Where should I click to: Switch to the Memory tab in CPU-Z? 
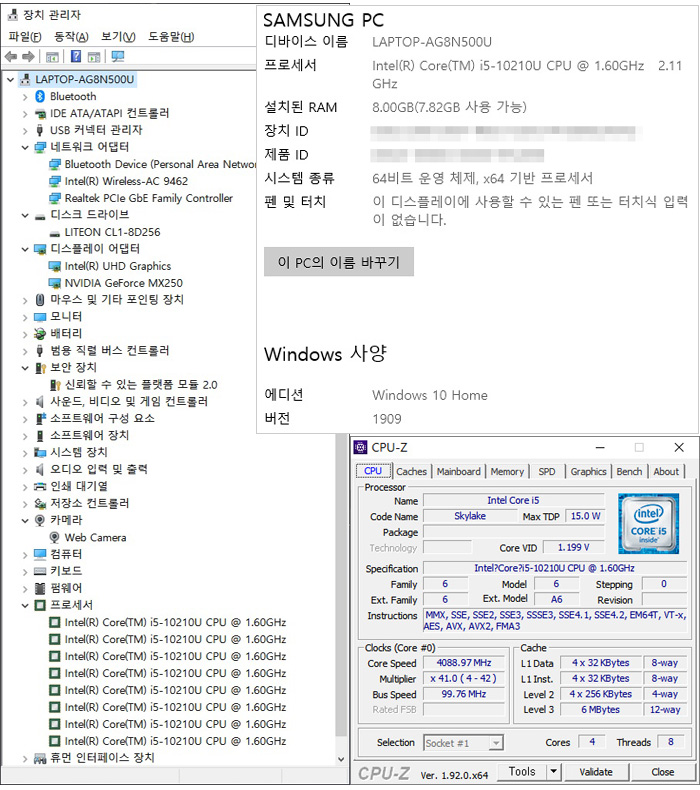click(507, 472)
